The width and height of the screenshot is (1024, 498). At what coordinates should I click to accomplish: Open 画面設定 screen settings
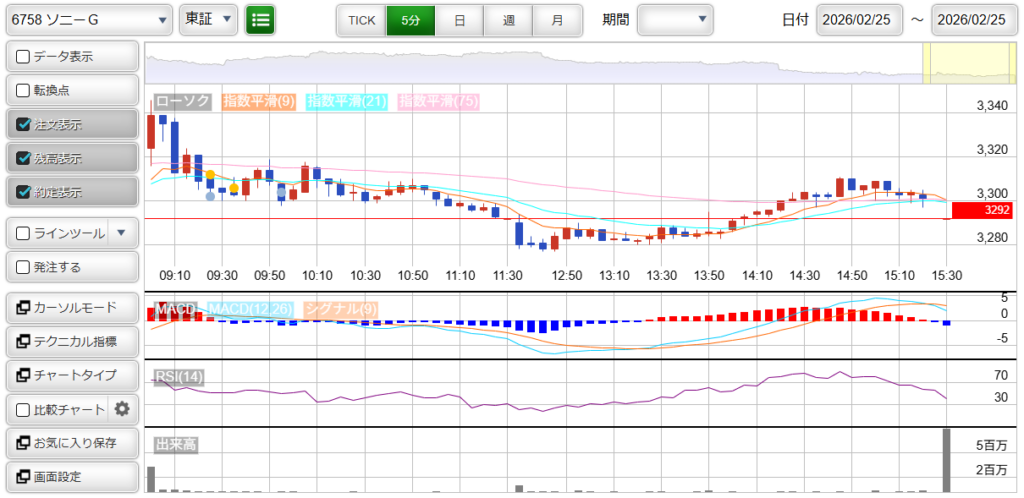coord(72,476)
